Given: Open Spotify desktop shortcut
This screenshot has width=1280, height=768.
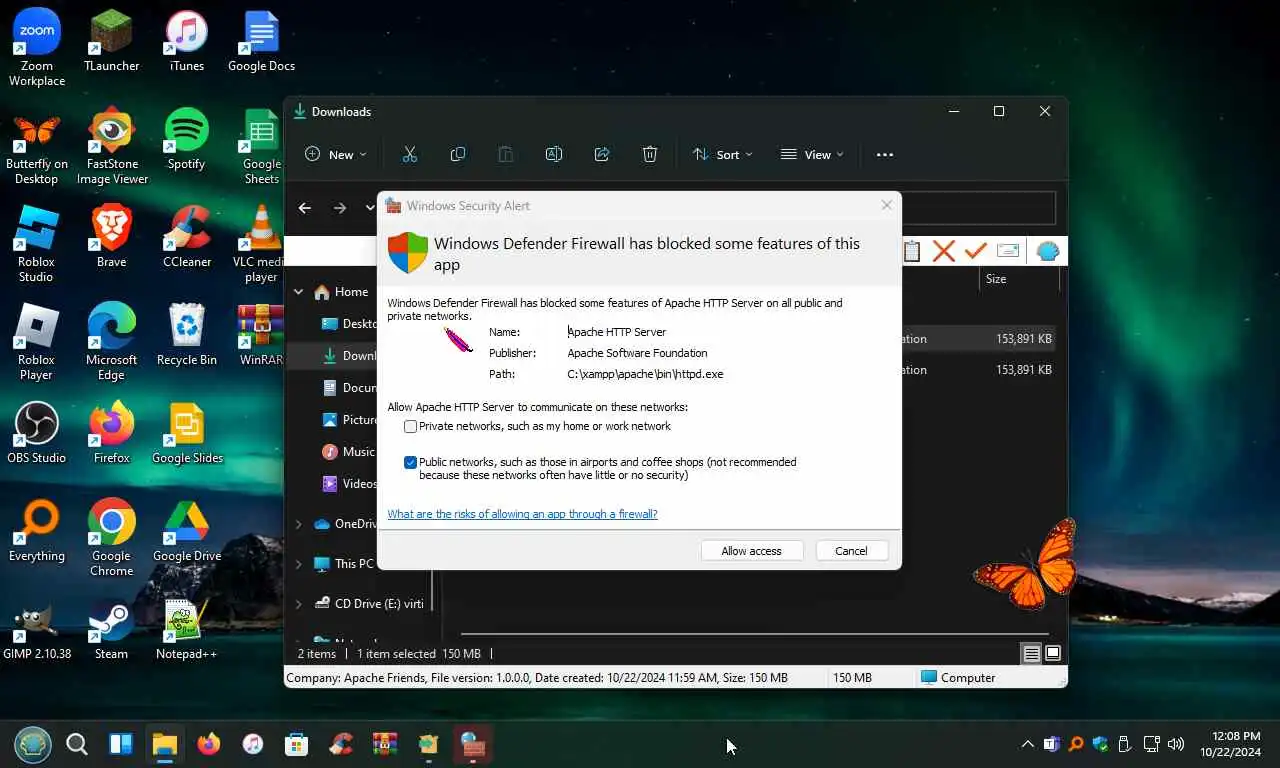Looking at the screenshot, I should click(186, 139).
